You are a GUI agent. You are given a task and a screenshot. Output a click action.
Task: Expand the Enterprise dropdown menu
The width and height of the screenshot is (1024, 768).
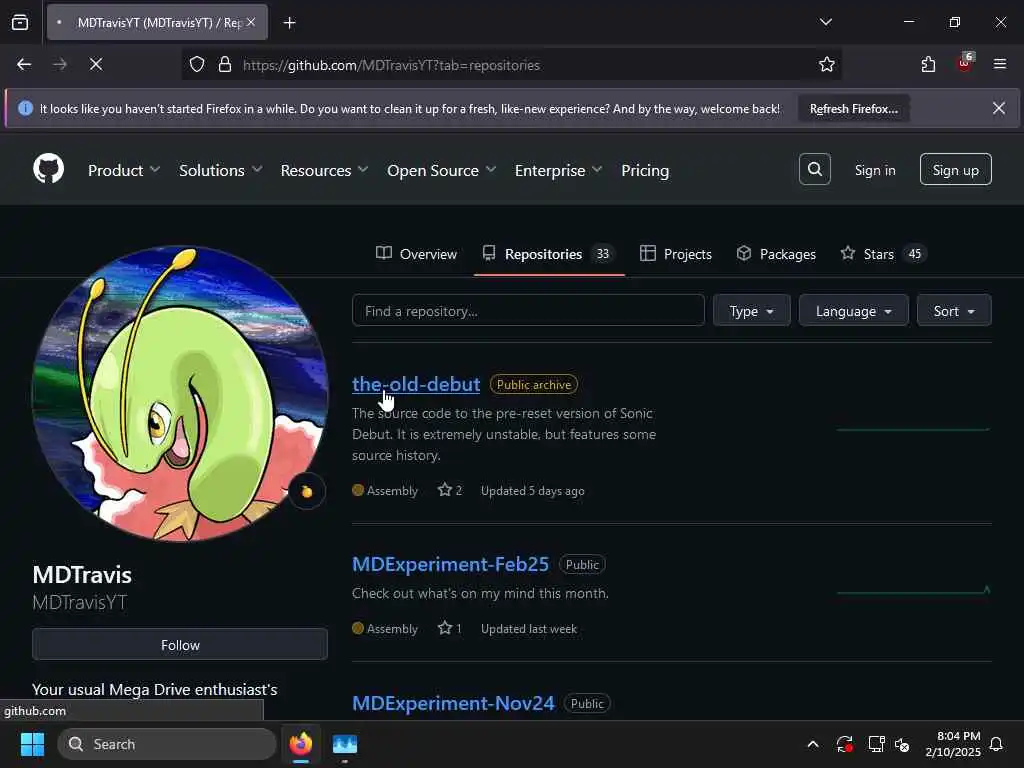[558, 170]
